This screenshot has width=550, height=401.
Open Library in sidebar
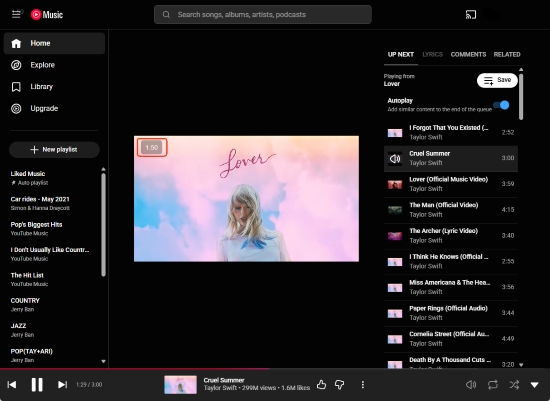point(54,87)
